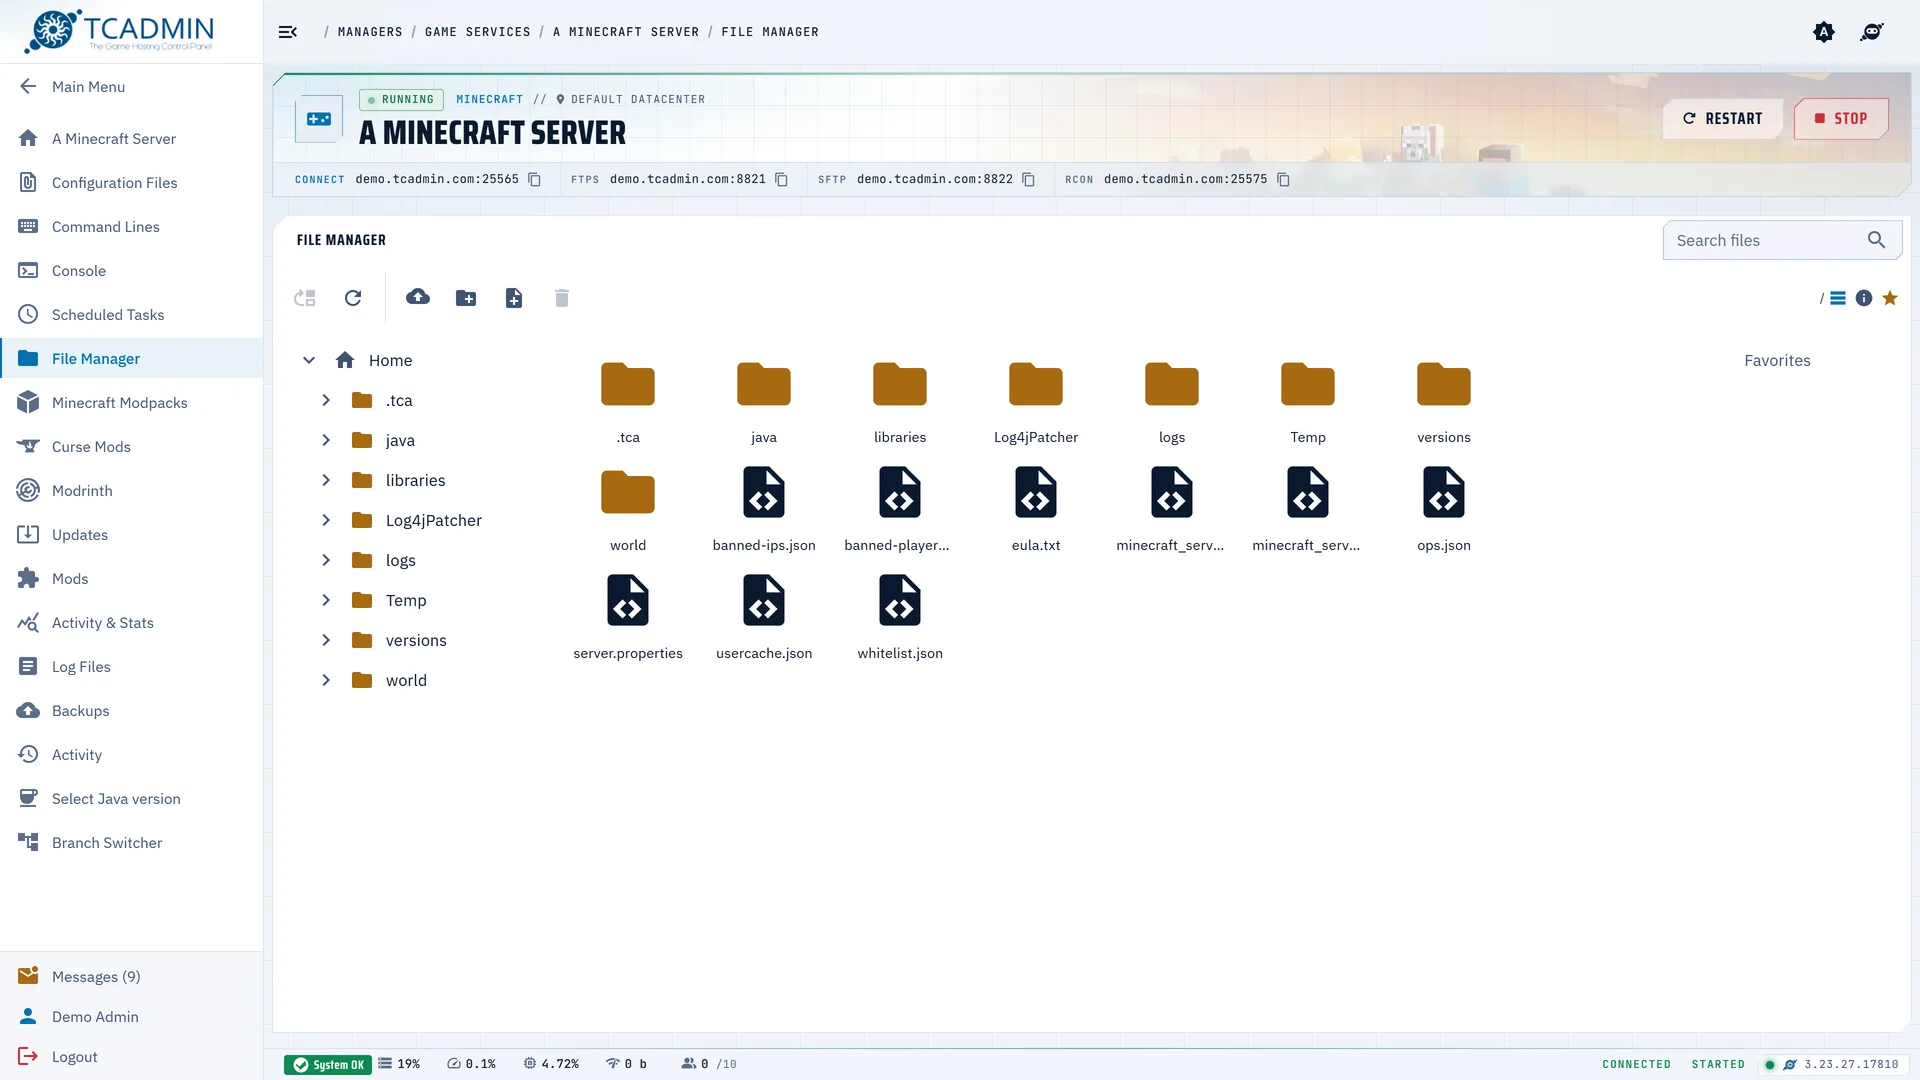This screenshot has height=1080, width=1920.
Task: Expand the world folder in tree
Action: coord(326,680)
